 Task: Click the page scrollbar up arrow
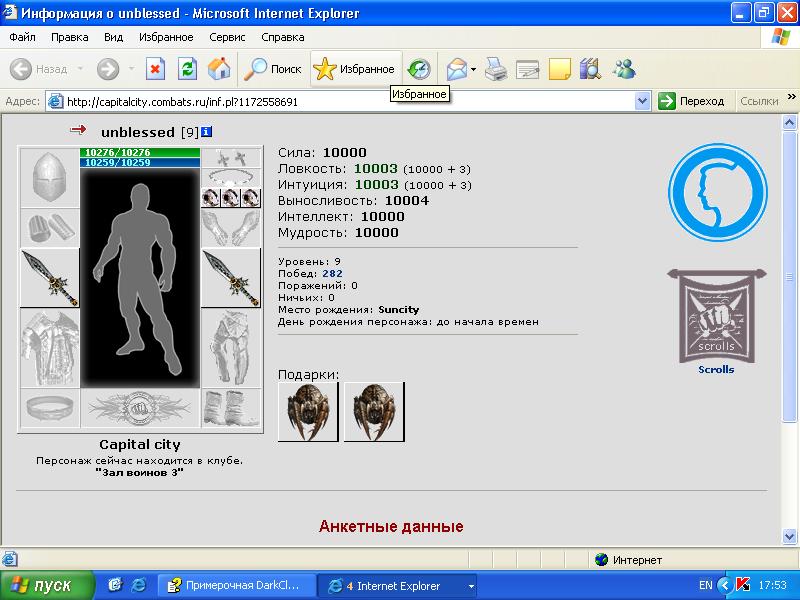pos(789,122)
